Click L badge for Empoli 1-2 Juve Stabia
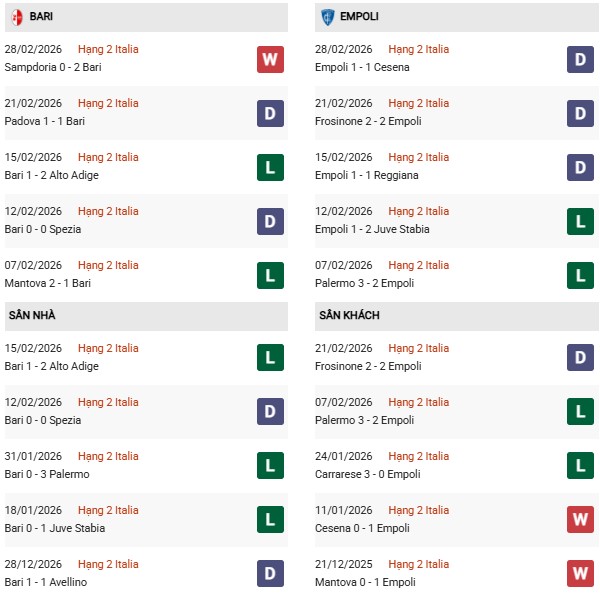 click(582, 221)
